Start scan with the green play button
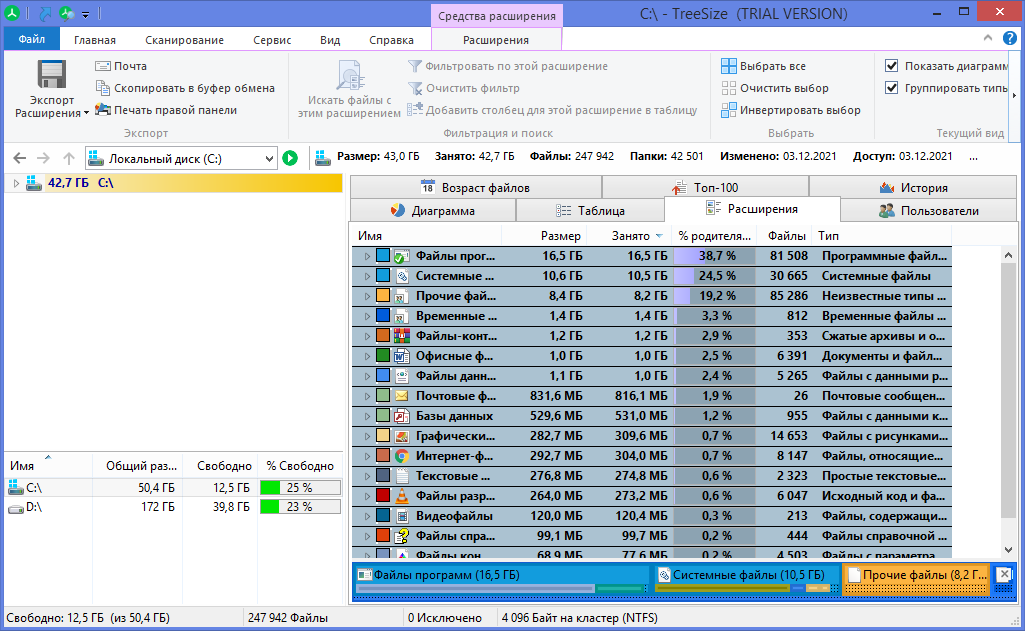The image size is (1025, 631). 290,158
